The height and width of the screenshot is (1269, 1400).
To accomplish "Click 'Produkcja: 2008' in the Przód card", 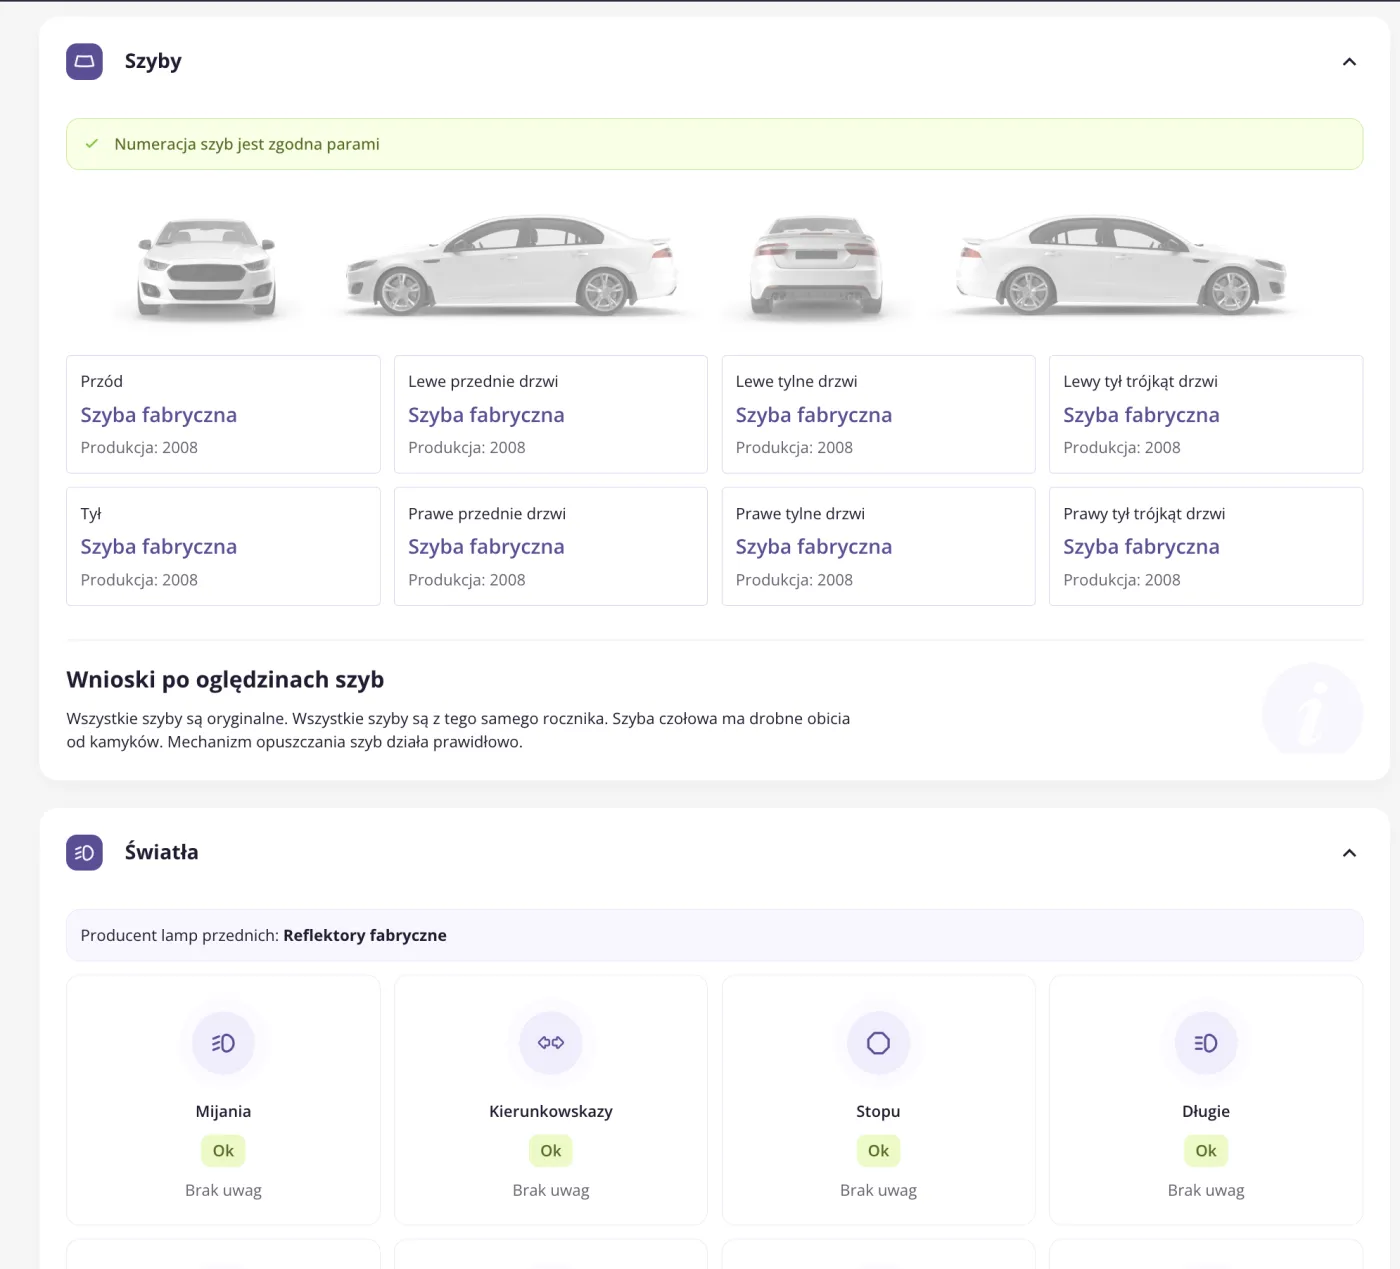I will (139, 448).
